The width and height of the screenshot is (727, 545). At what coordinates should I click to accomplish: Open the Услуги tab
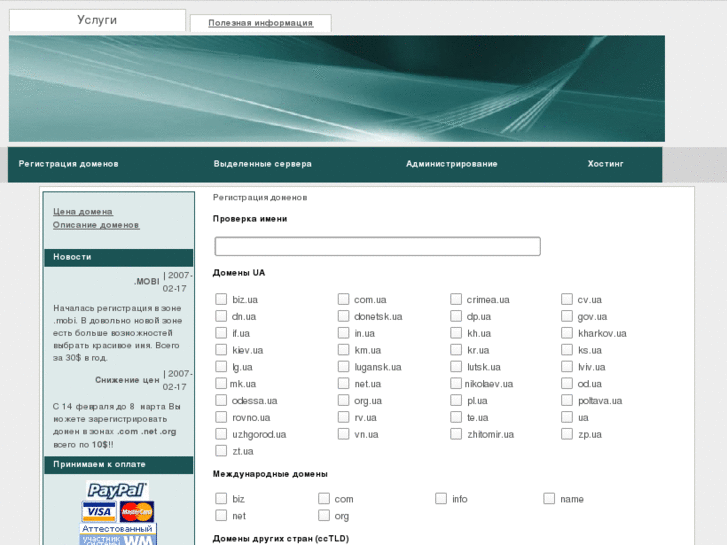click(97, 20)
